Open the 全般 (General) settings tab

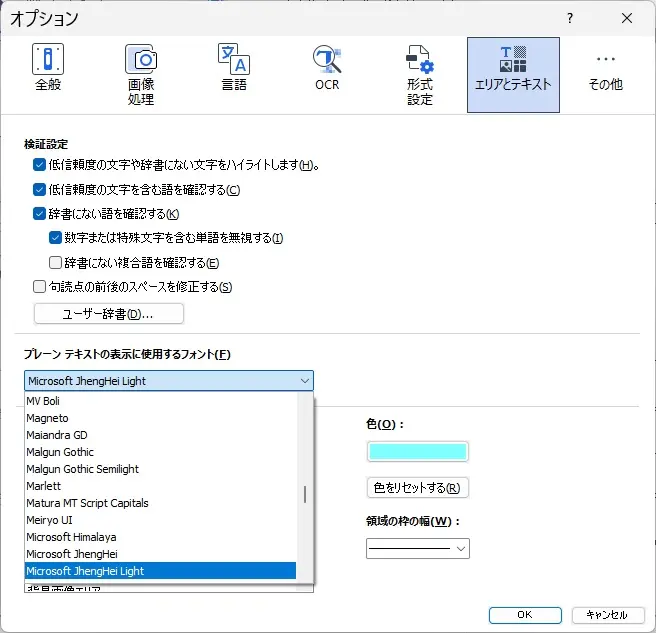pyautogui.click(x=48, y=68)
